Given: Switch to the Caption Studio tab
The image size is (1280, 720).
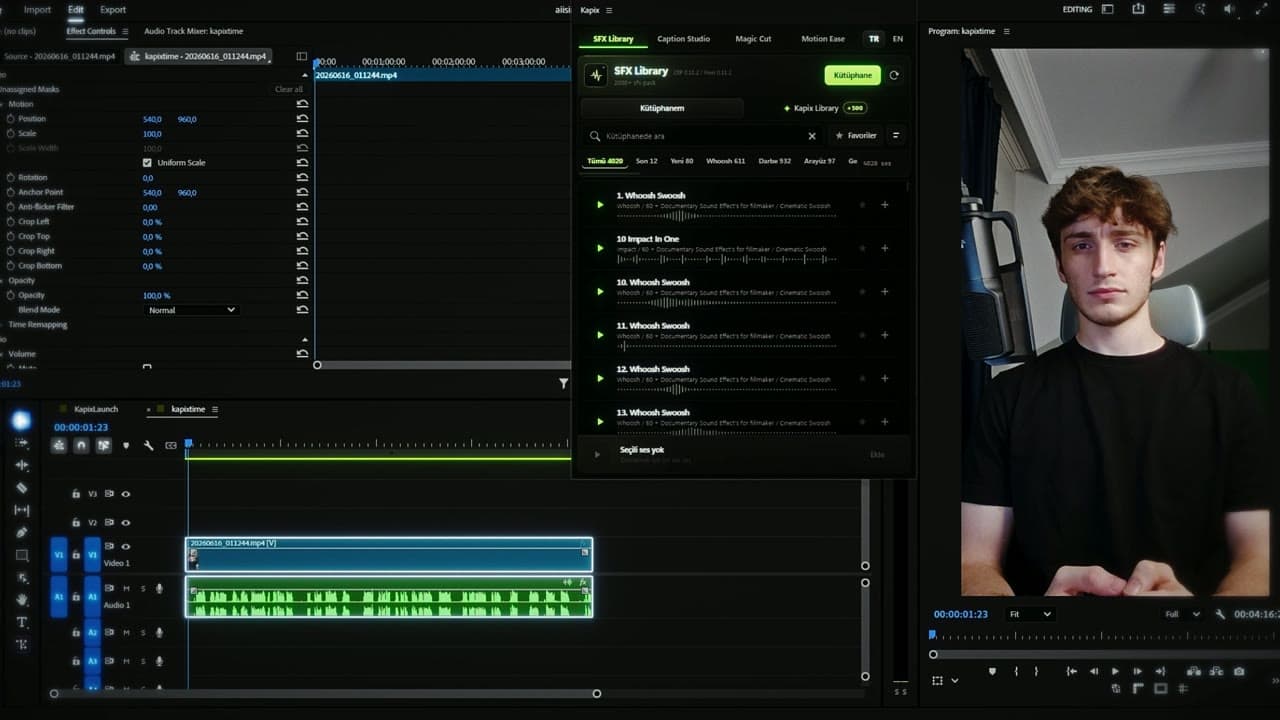Looking at the screenshot, I should pyautogui.click(x=683, y=39).
